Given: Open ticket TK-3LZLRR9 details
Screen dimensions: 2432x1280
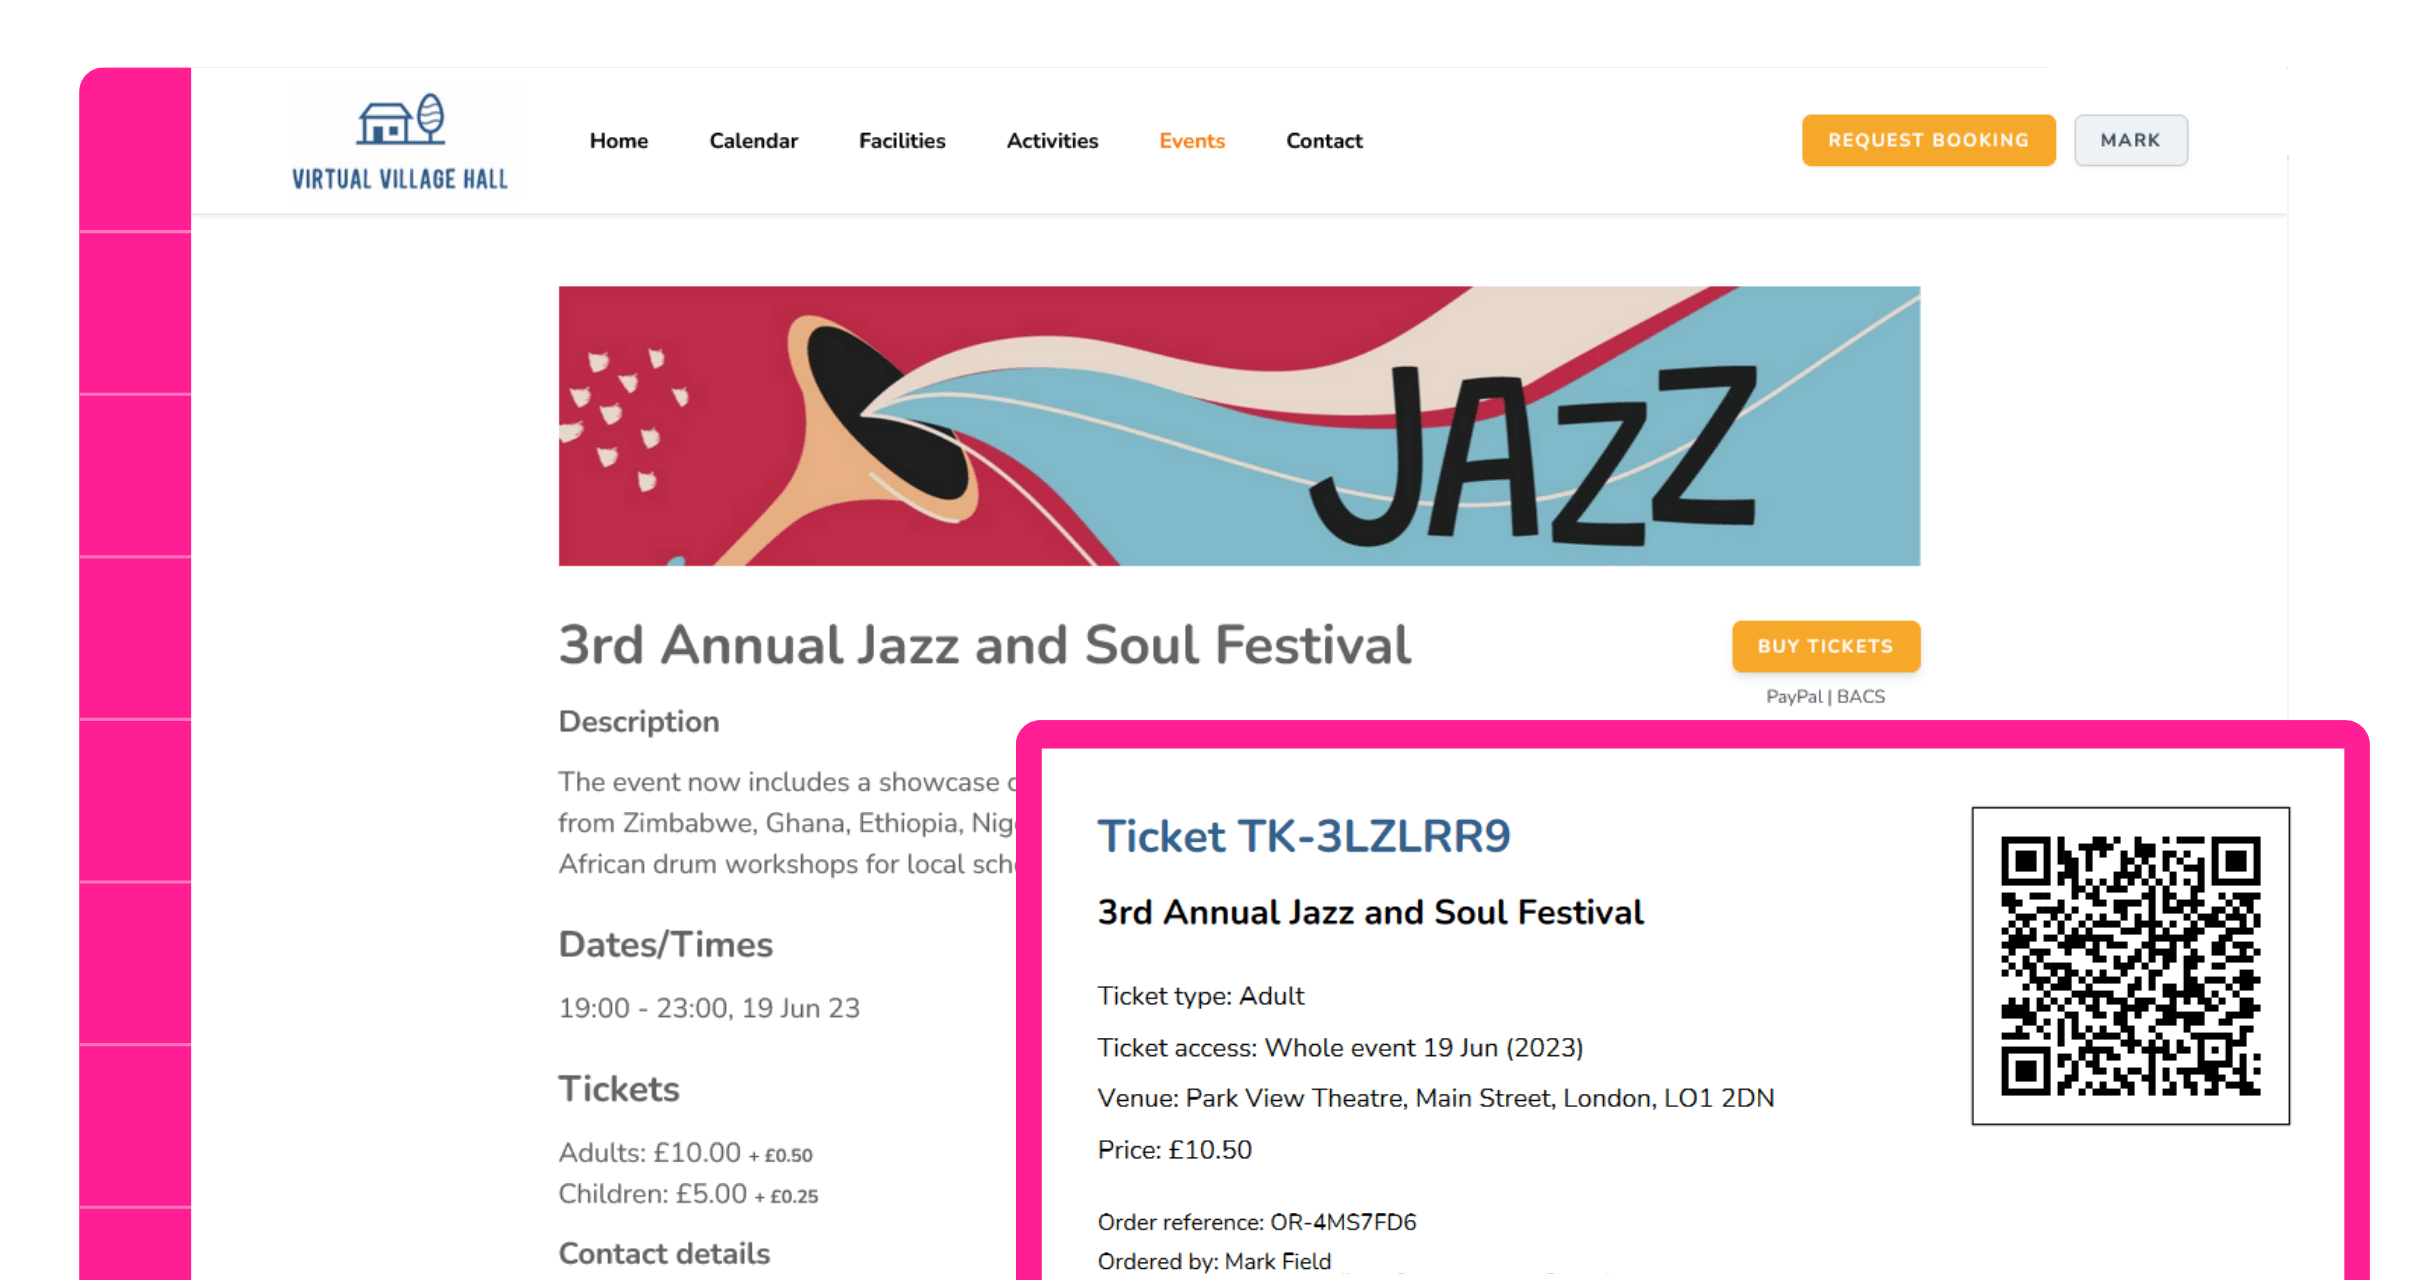Looking at the screenshot, I should pyautogui.click(x=1303, y=836).
